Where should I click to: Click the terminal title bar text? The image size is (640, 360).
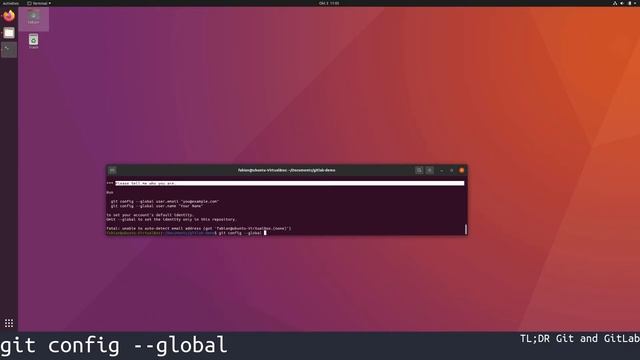click(x=287, y=170)
